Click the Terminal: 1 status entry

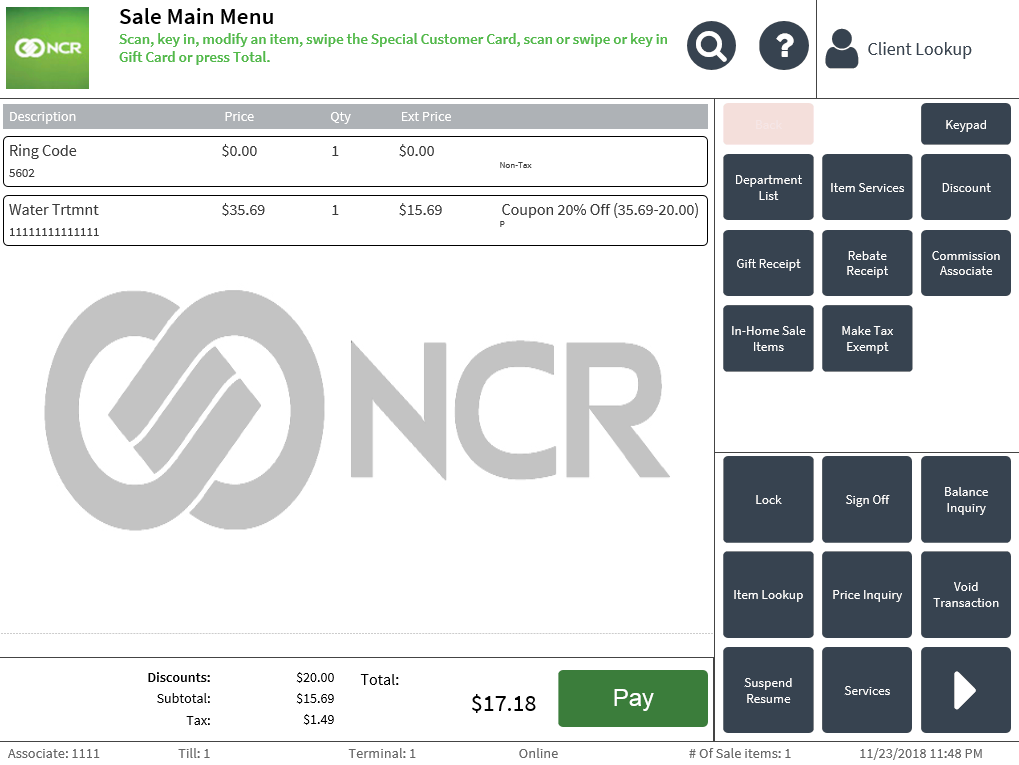click(x=382, y=753)
